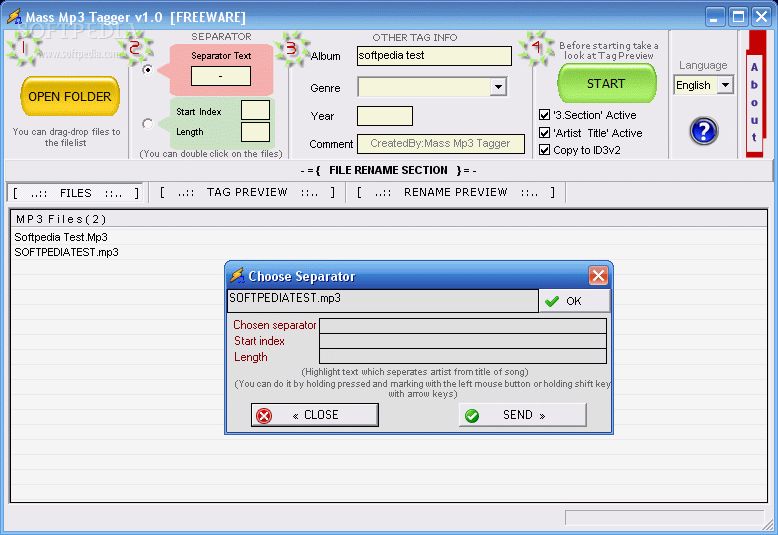
Task: Switch to the FILES tab
Action: tap(75, 193)
